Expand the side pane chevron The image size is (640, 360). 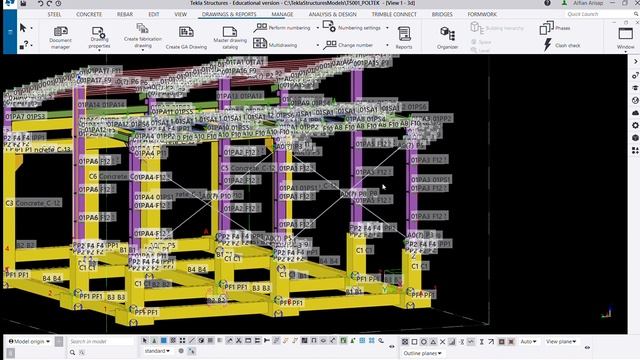click(x=636, y=61)
